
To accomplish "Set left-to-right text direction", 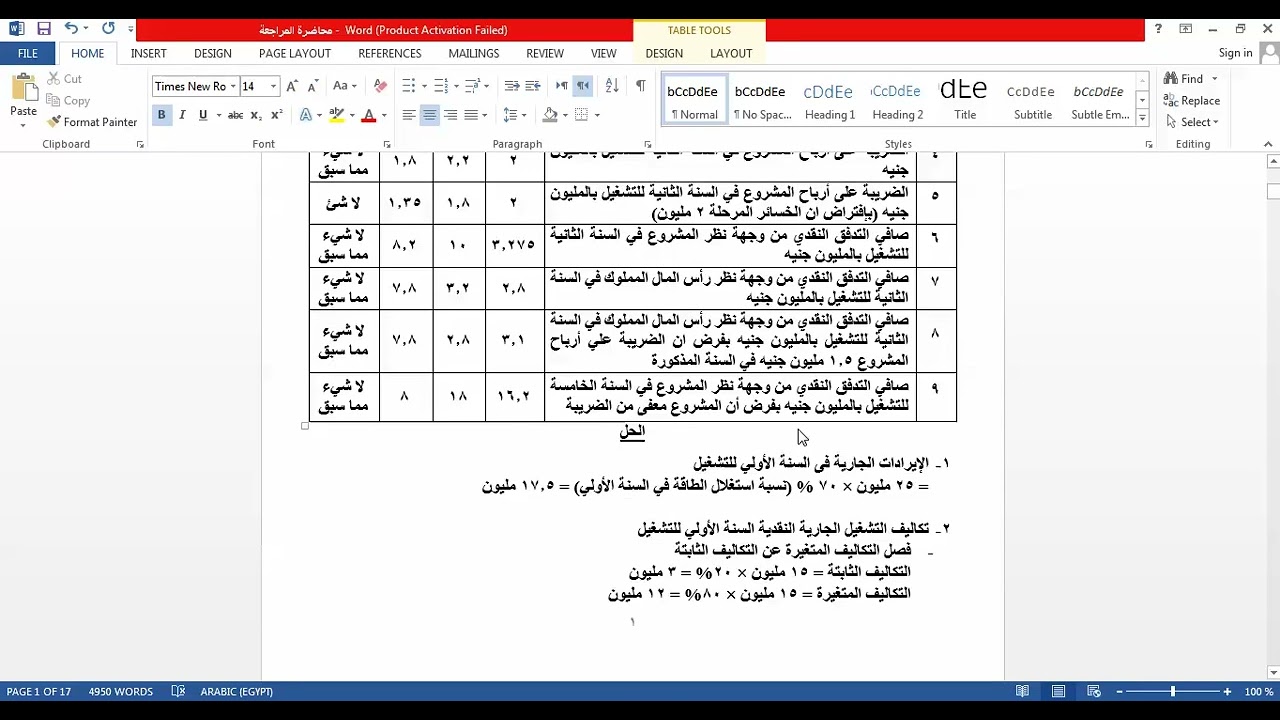I will coord(562,86).
